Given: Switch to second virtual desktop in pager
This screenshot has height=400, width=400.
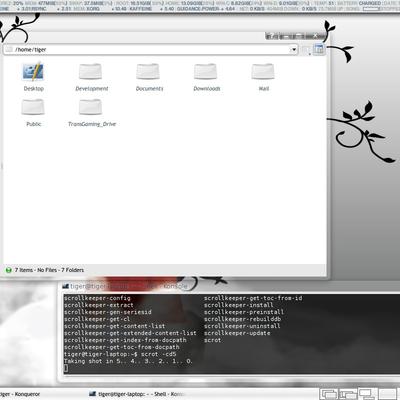Looking at the screenshot, I should coord(348,394).
